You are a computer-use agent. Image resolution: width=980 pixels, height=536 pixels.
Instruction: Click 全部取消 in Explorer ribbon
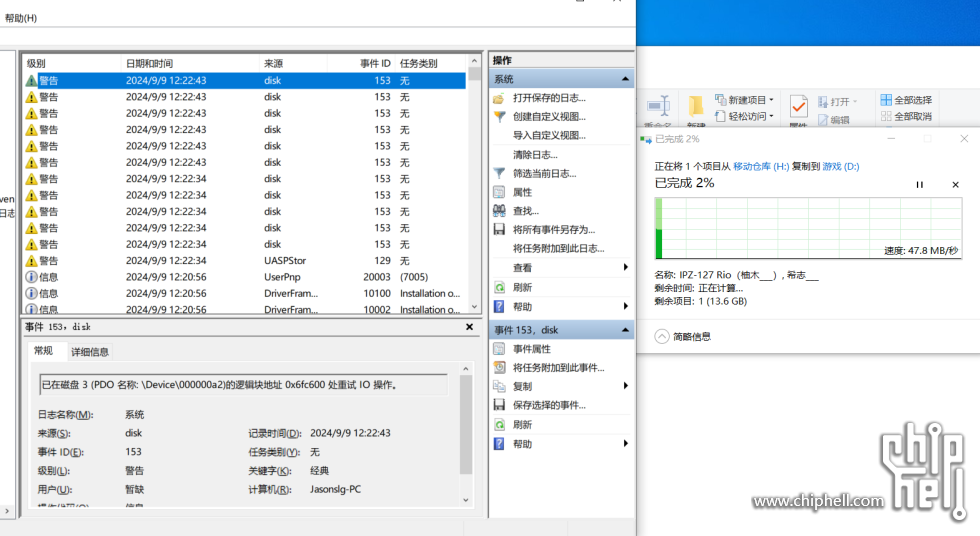coord(906,116)
